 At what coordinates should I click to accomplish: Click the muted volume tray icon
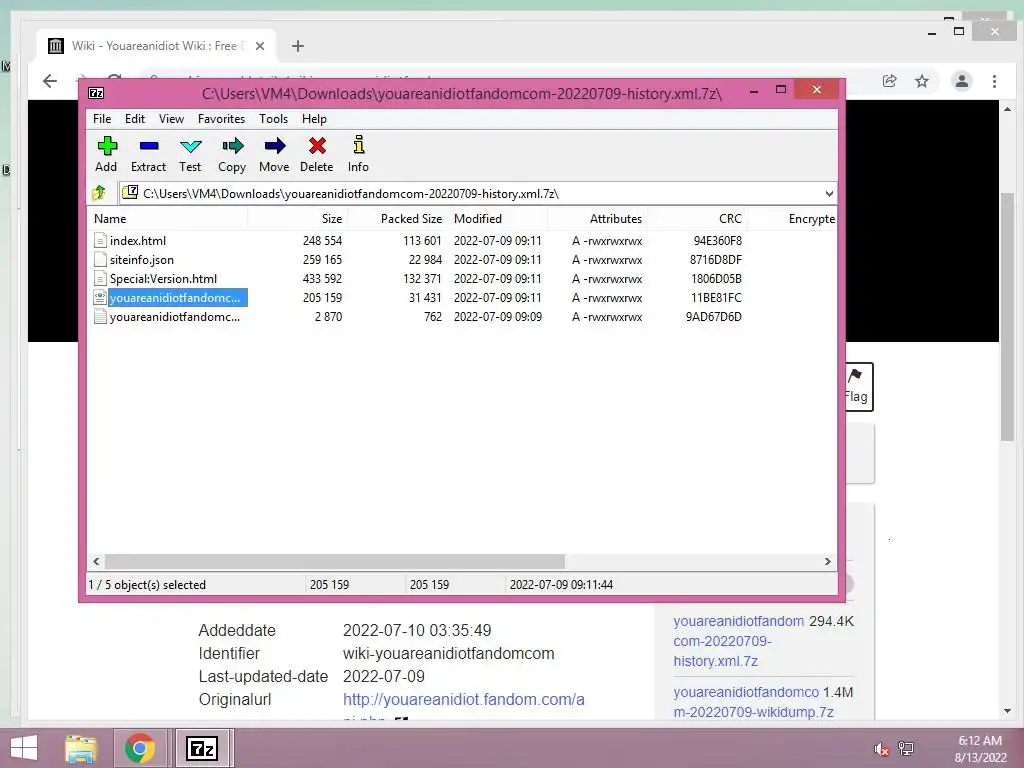pos(881,749)
